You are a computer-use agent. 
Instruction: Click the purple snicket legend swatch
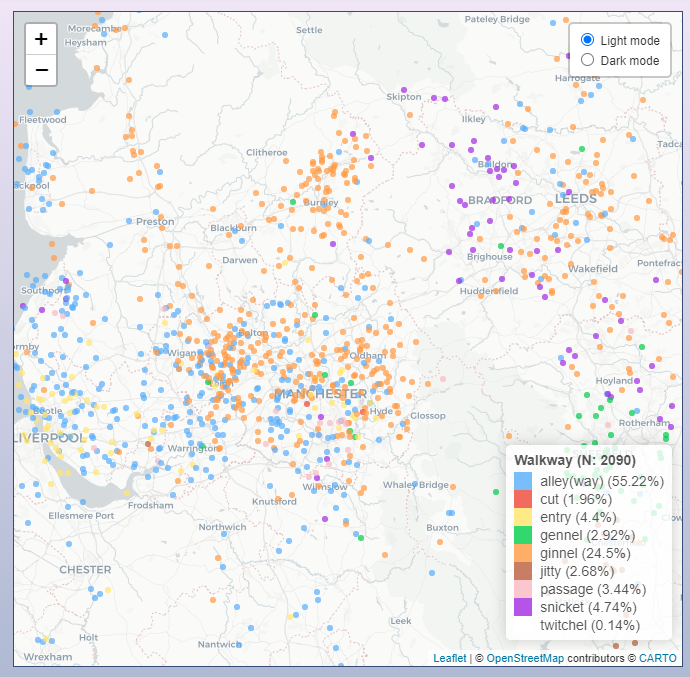point(523,607)
